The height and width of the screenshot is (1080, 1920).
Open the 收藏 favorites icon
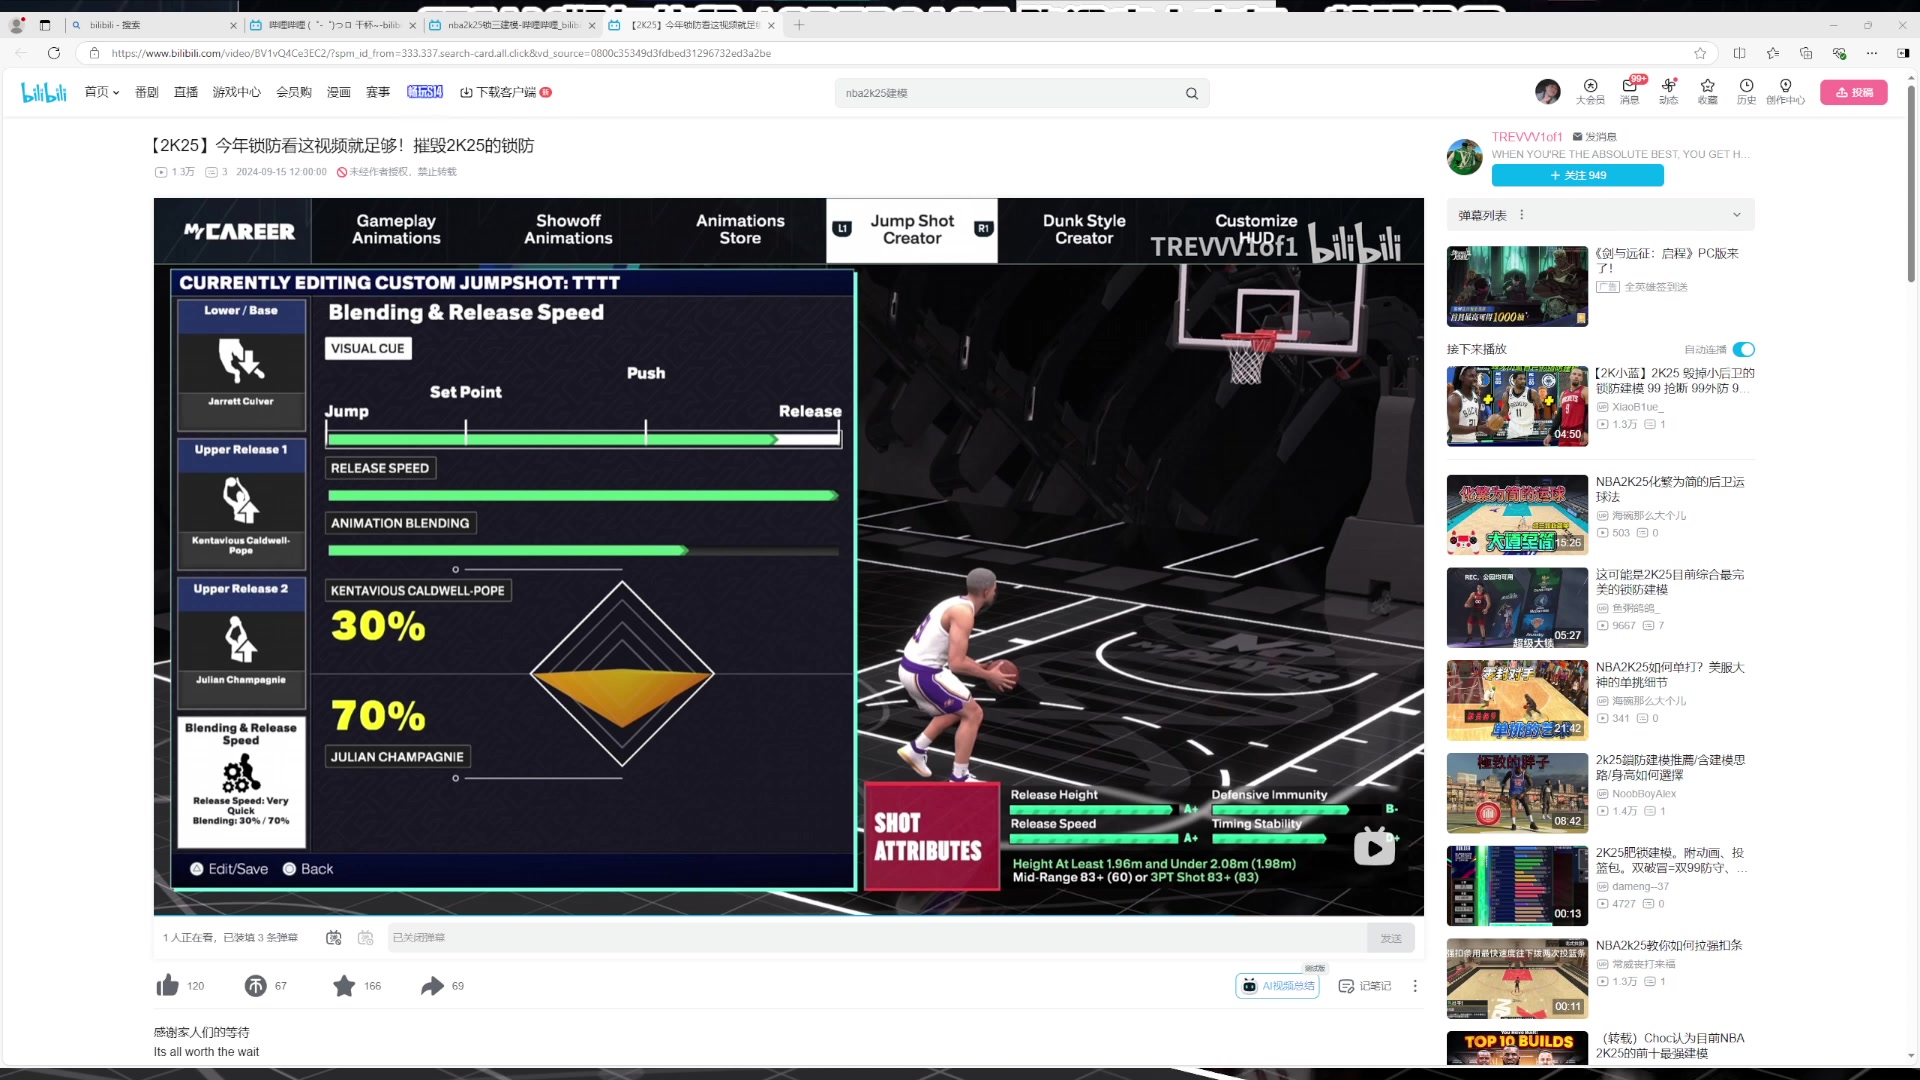pyautogui.click(x=1708, y=92)
